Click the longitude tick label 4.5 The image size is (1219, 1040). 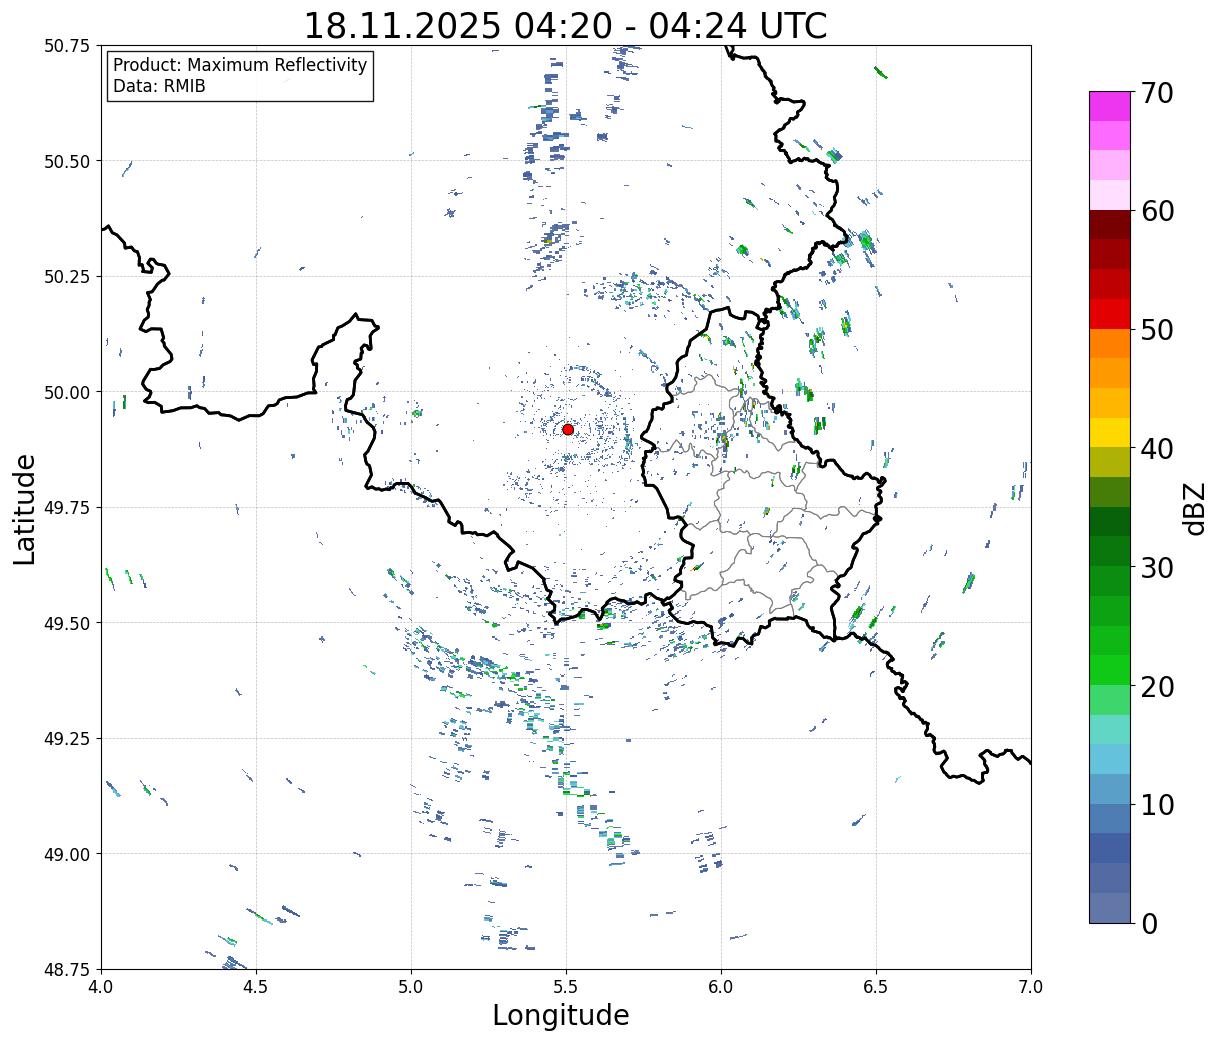tap(256, 987)
